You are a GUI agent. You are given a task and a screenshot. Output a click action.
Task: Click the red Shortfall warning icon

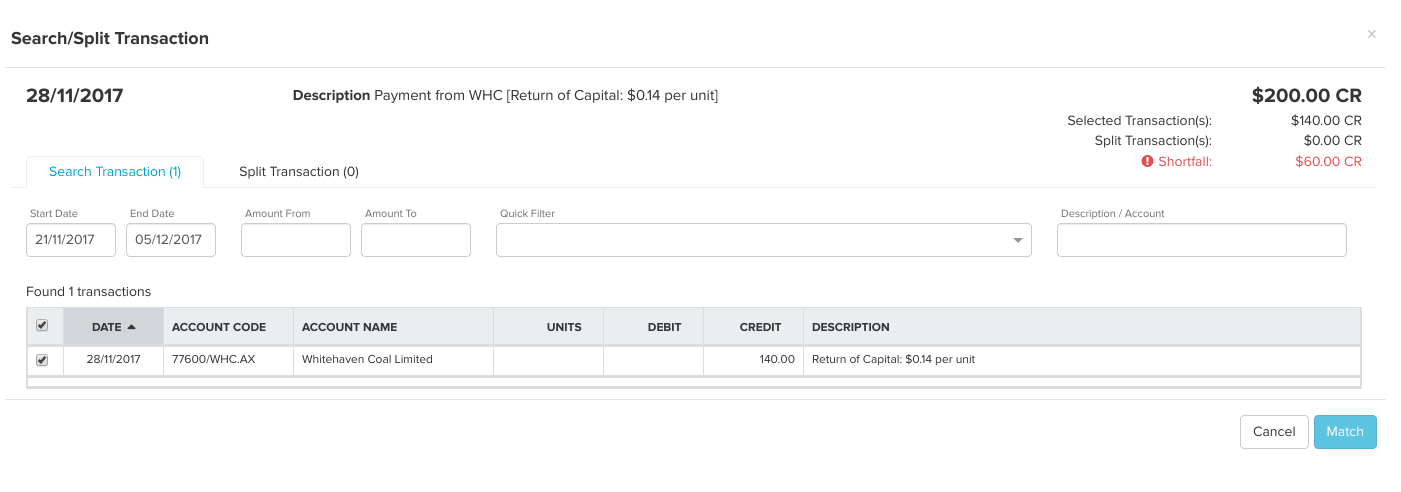pos(1147,162)
